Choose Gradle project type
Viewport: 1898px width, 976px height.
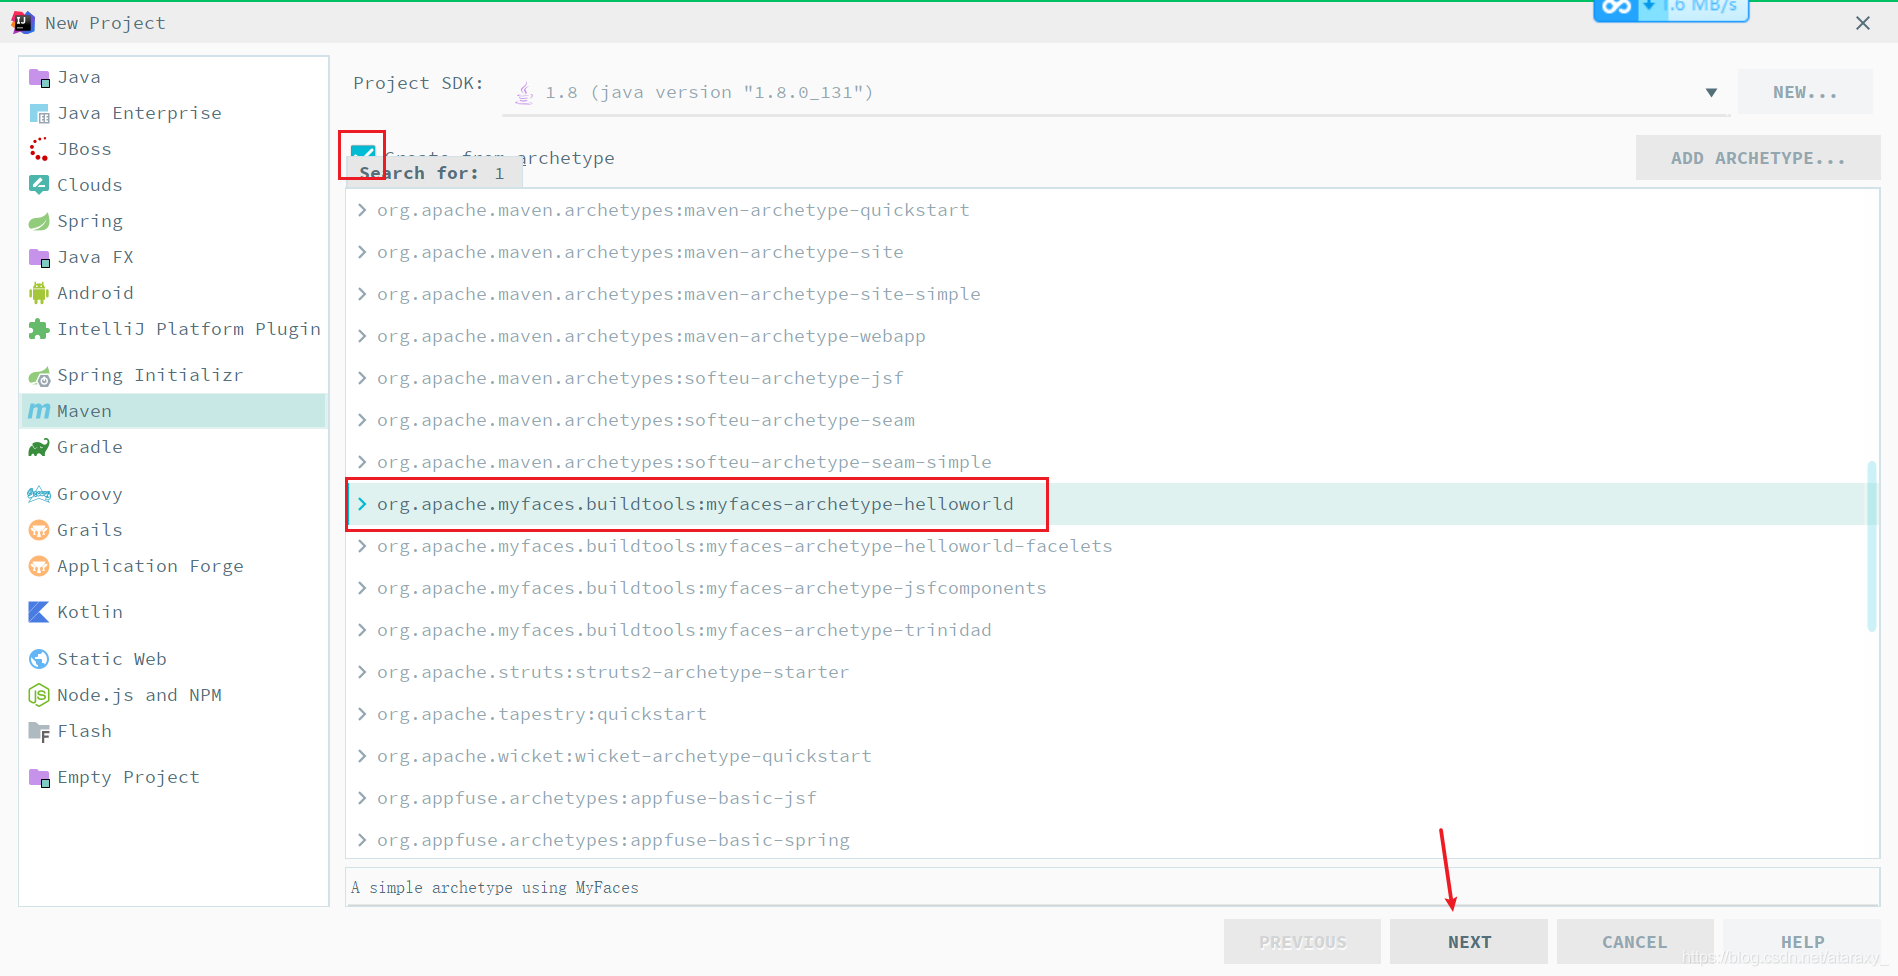coord(173,447)
